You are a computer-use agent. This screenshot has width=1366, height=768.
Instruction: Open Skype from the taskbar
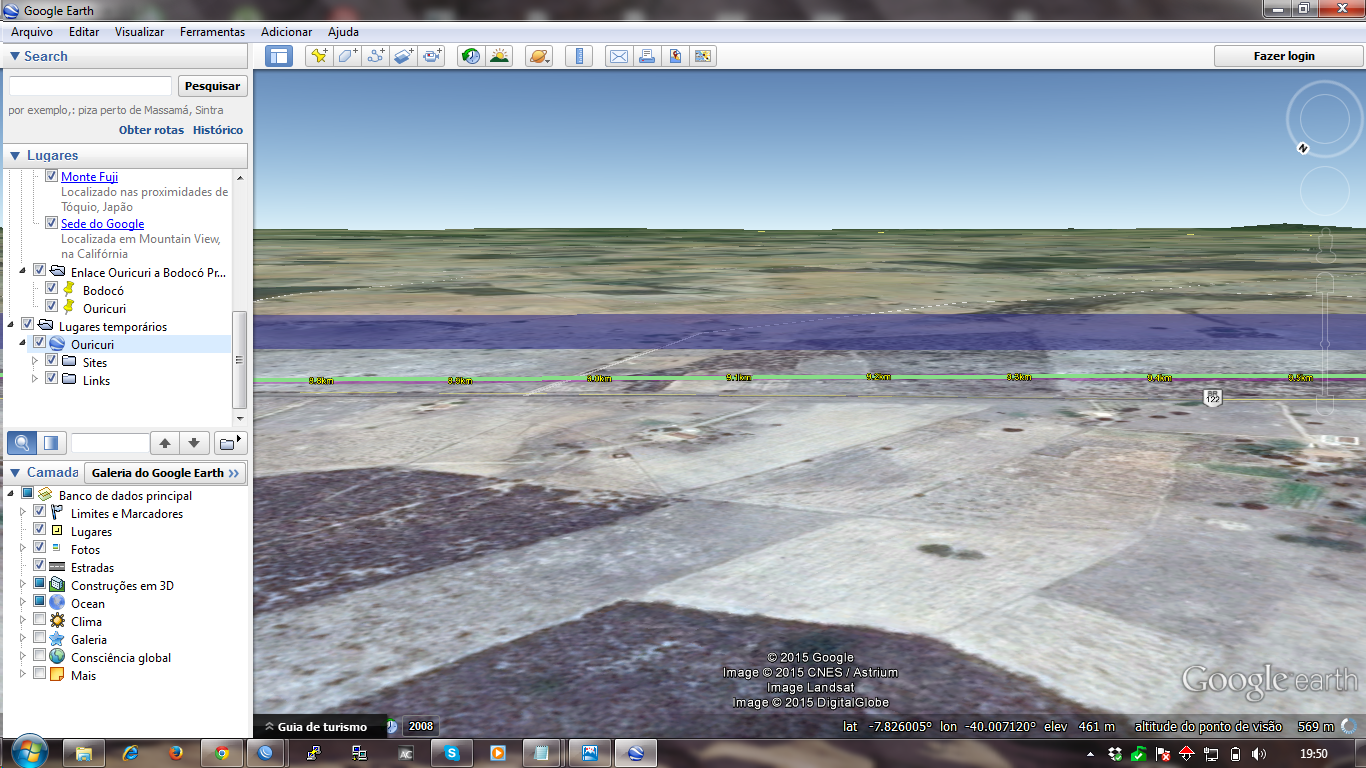coord(452,753)
